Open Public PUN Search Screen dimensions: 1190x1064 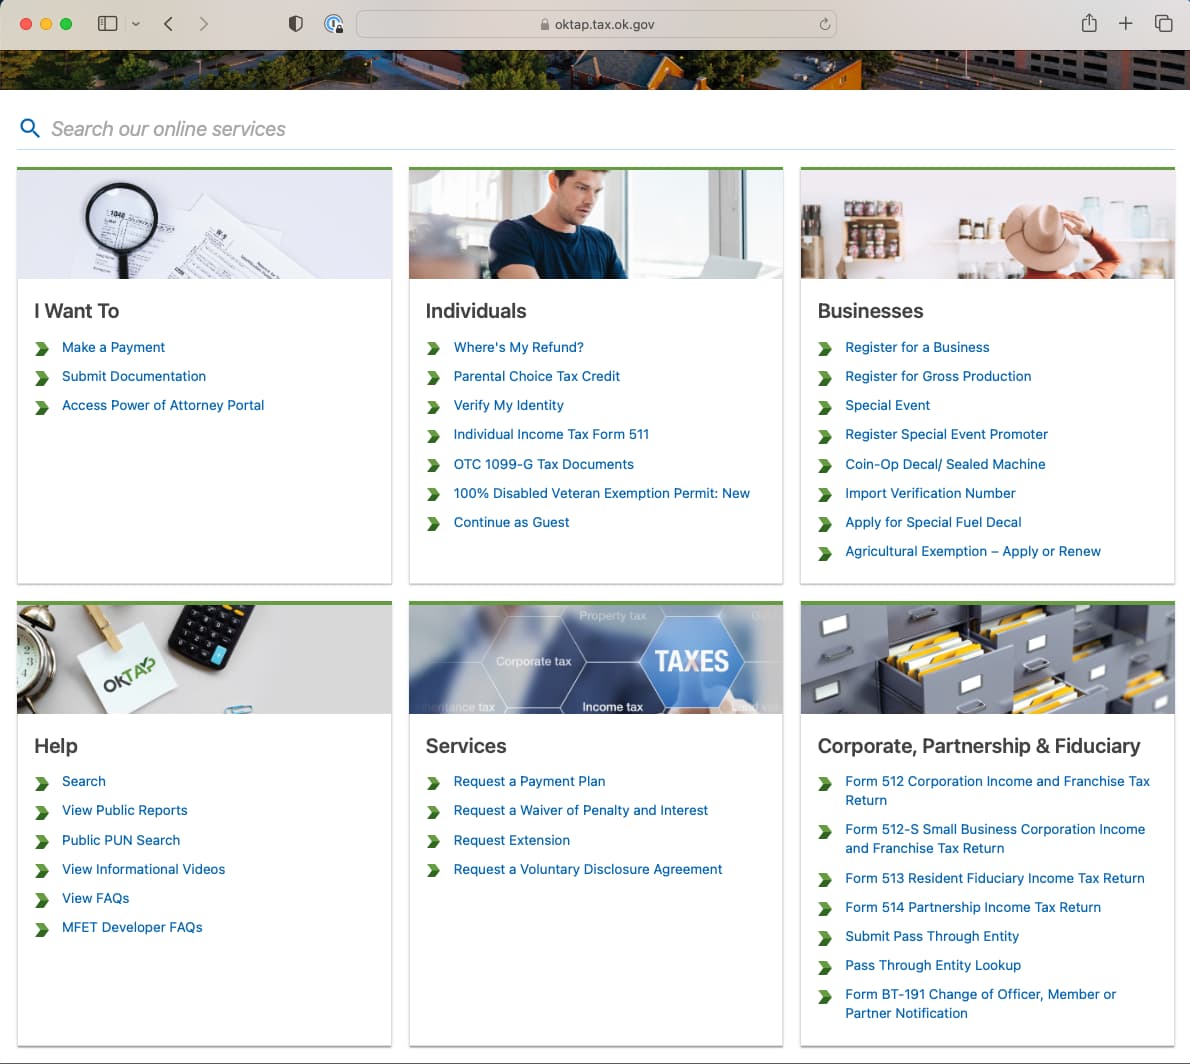(121, 840)
